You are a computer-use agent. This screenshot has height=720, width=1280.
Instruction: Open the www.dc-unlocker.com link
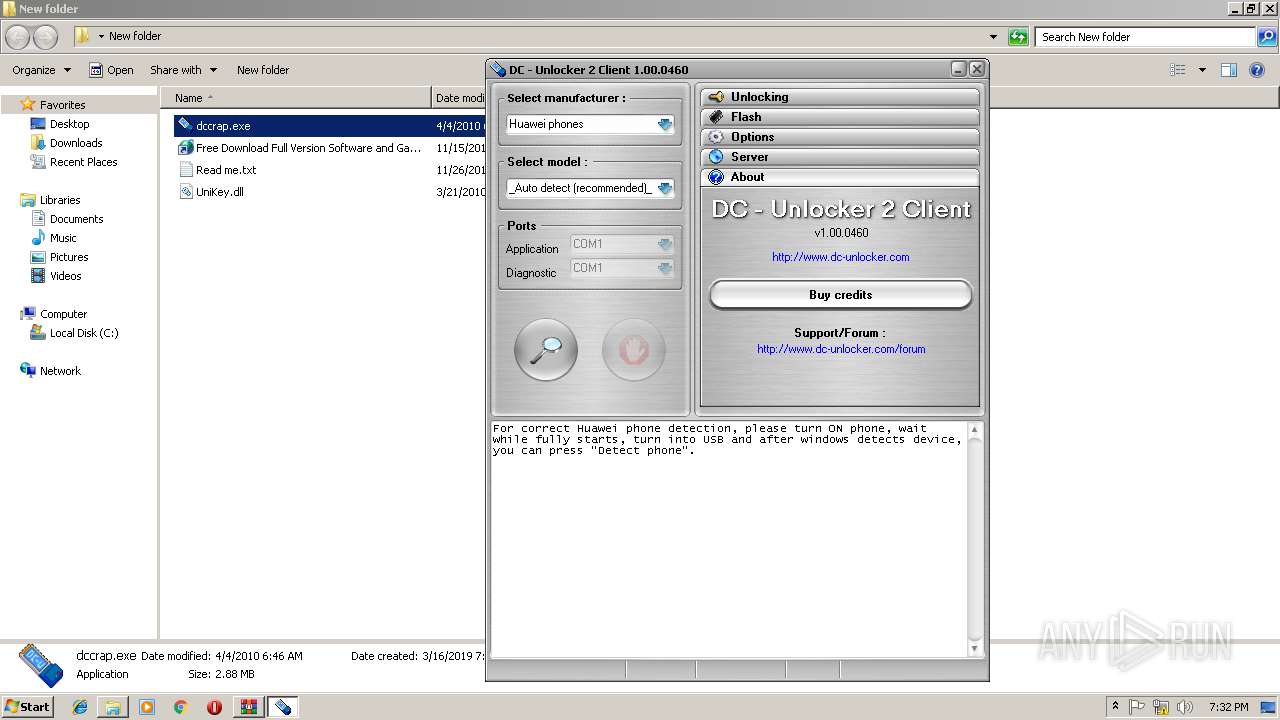point(840,257)
